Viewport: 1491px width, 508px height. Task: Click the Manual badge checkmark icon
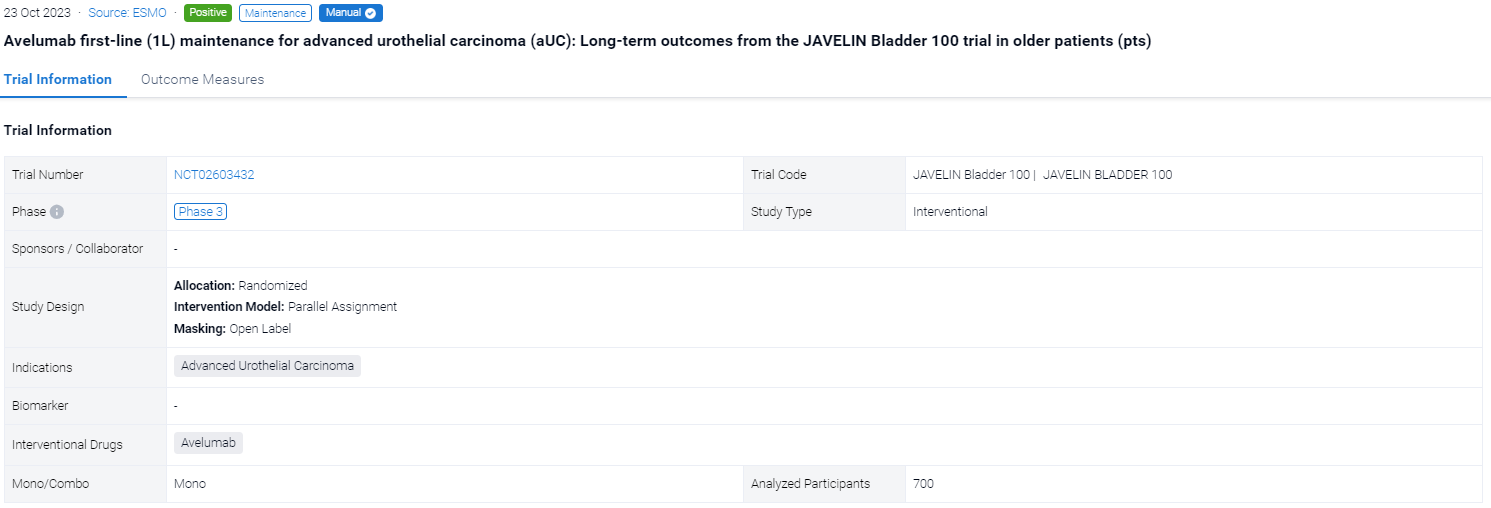click(371, 13)
